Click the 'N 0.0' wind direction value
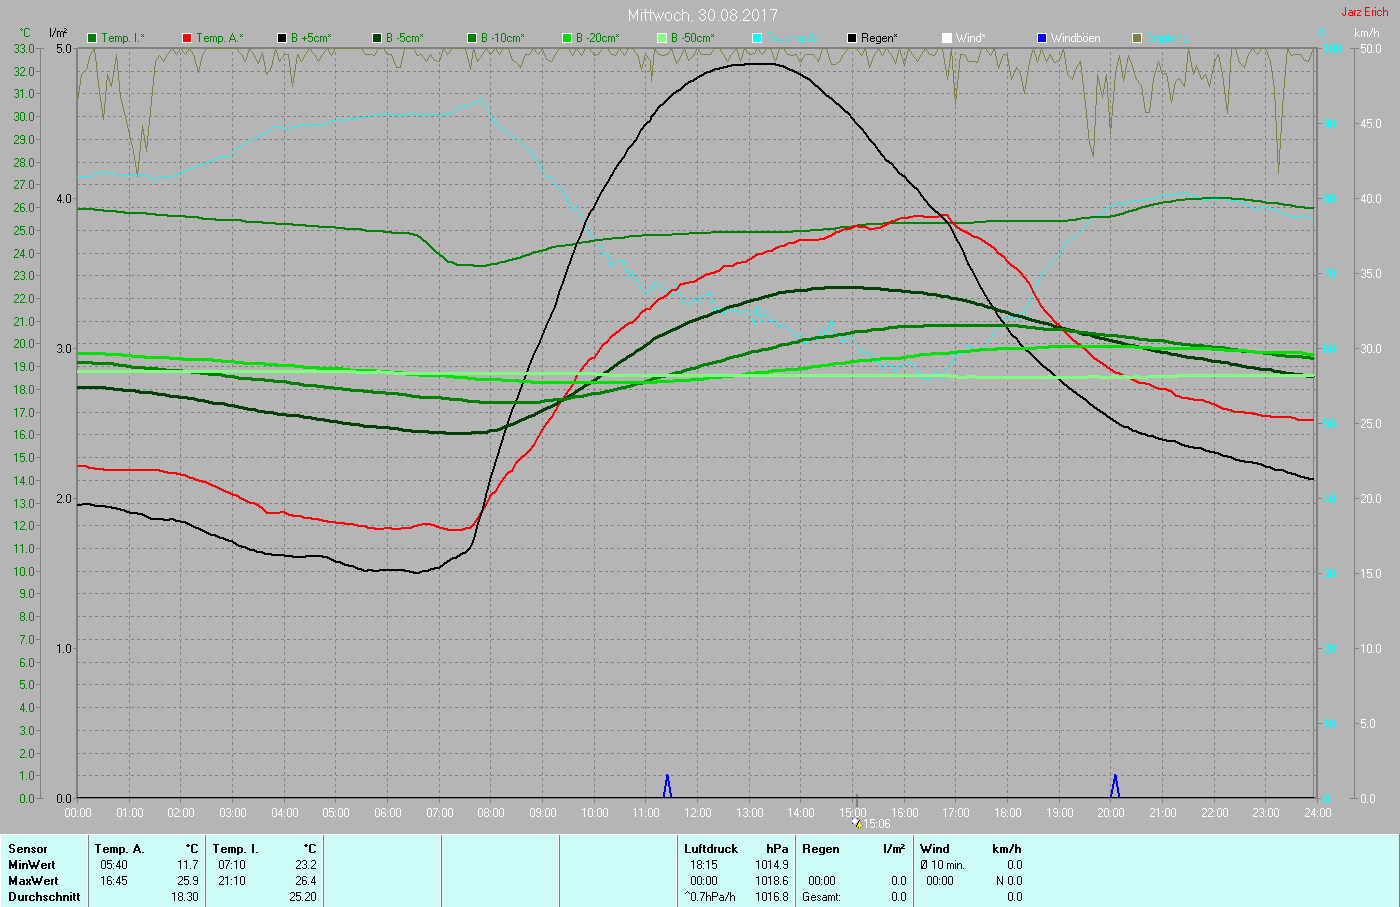 [x=1010, y=881]
